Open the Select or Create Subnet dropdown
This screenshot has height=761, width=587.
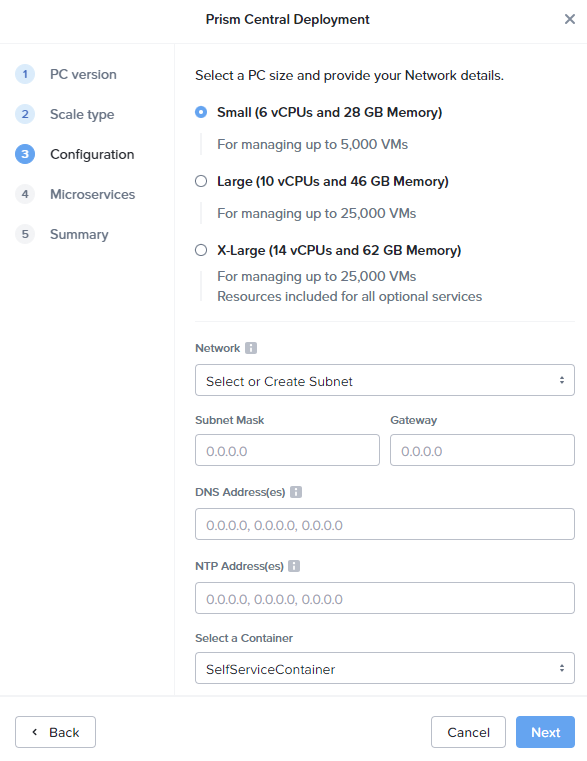click(x=385, y=380)
